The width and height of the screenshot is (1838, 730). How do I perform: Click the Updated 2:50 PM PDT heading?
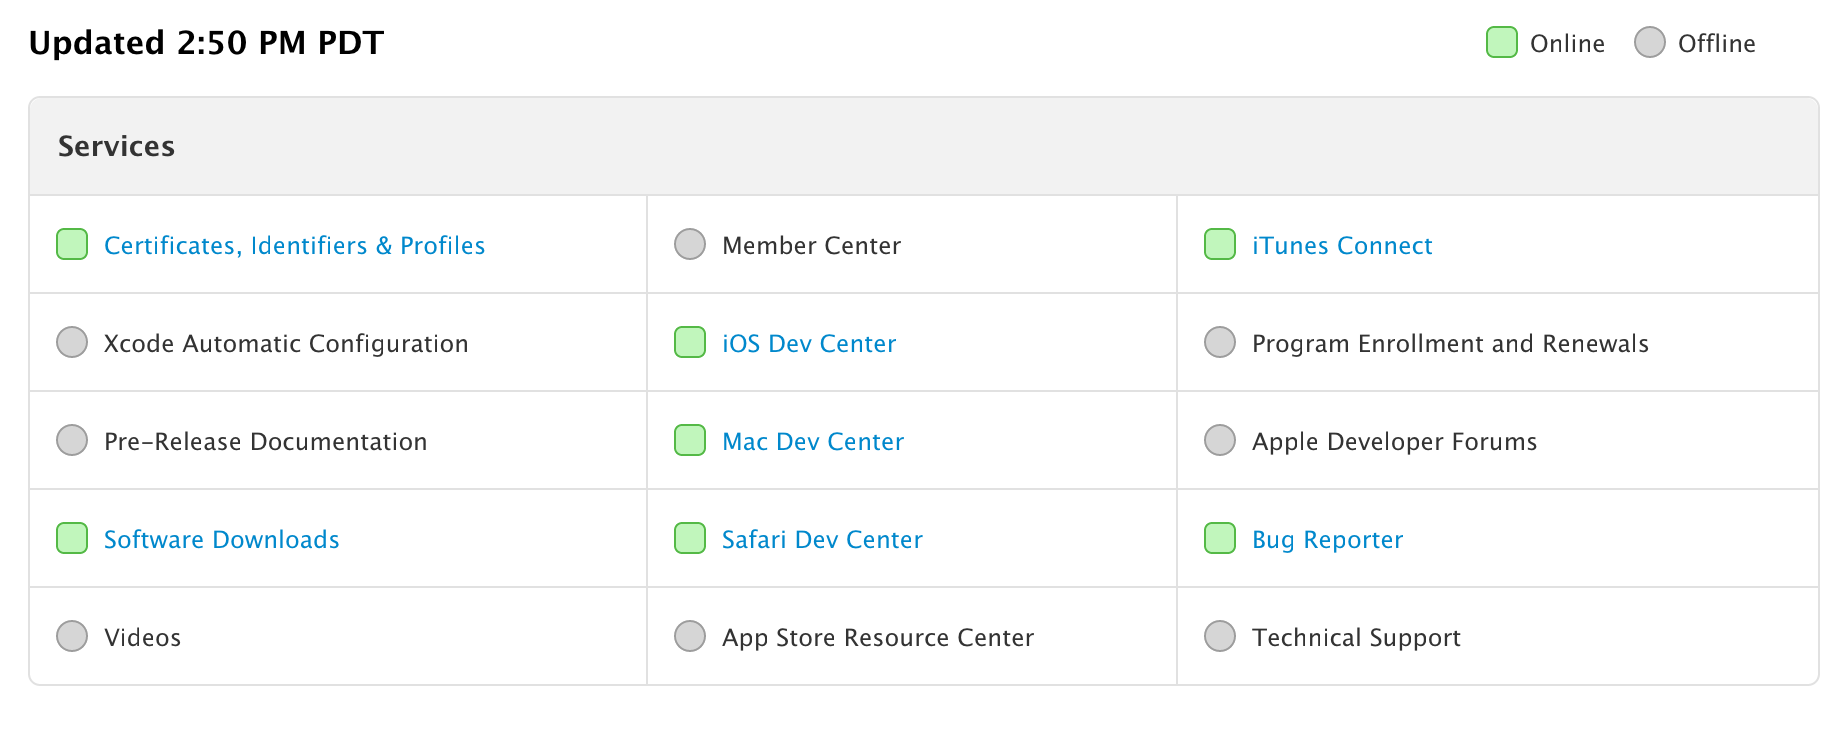point(206,43)
